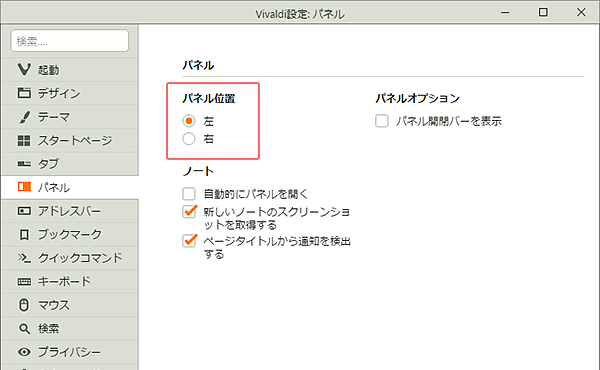
Task: Click the tab icon next to タブ
Action: 24,164
